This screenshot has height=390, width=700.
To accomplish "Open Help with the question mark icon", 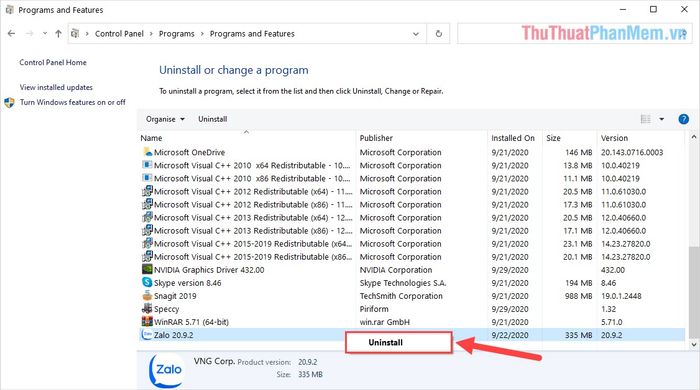I will tap(683, 119).
